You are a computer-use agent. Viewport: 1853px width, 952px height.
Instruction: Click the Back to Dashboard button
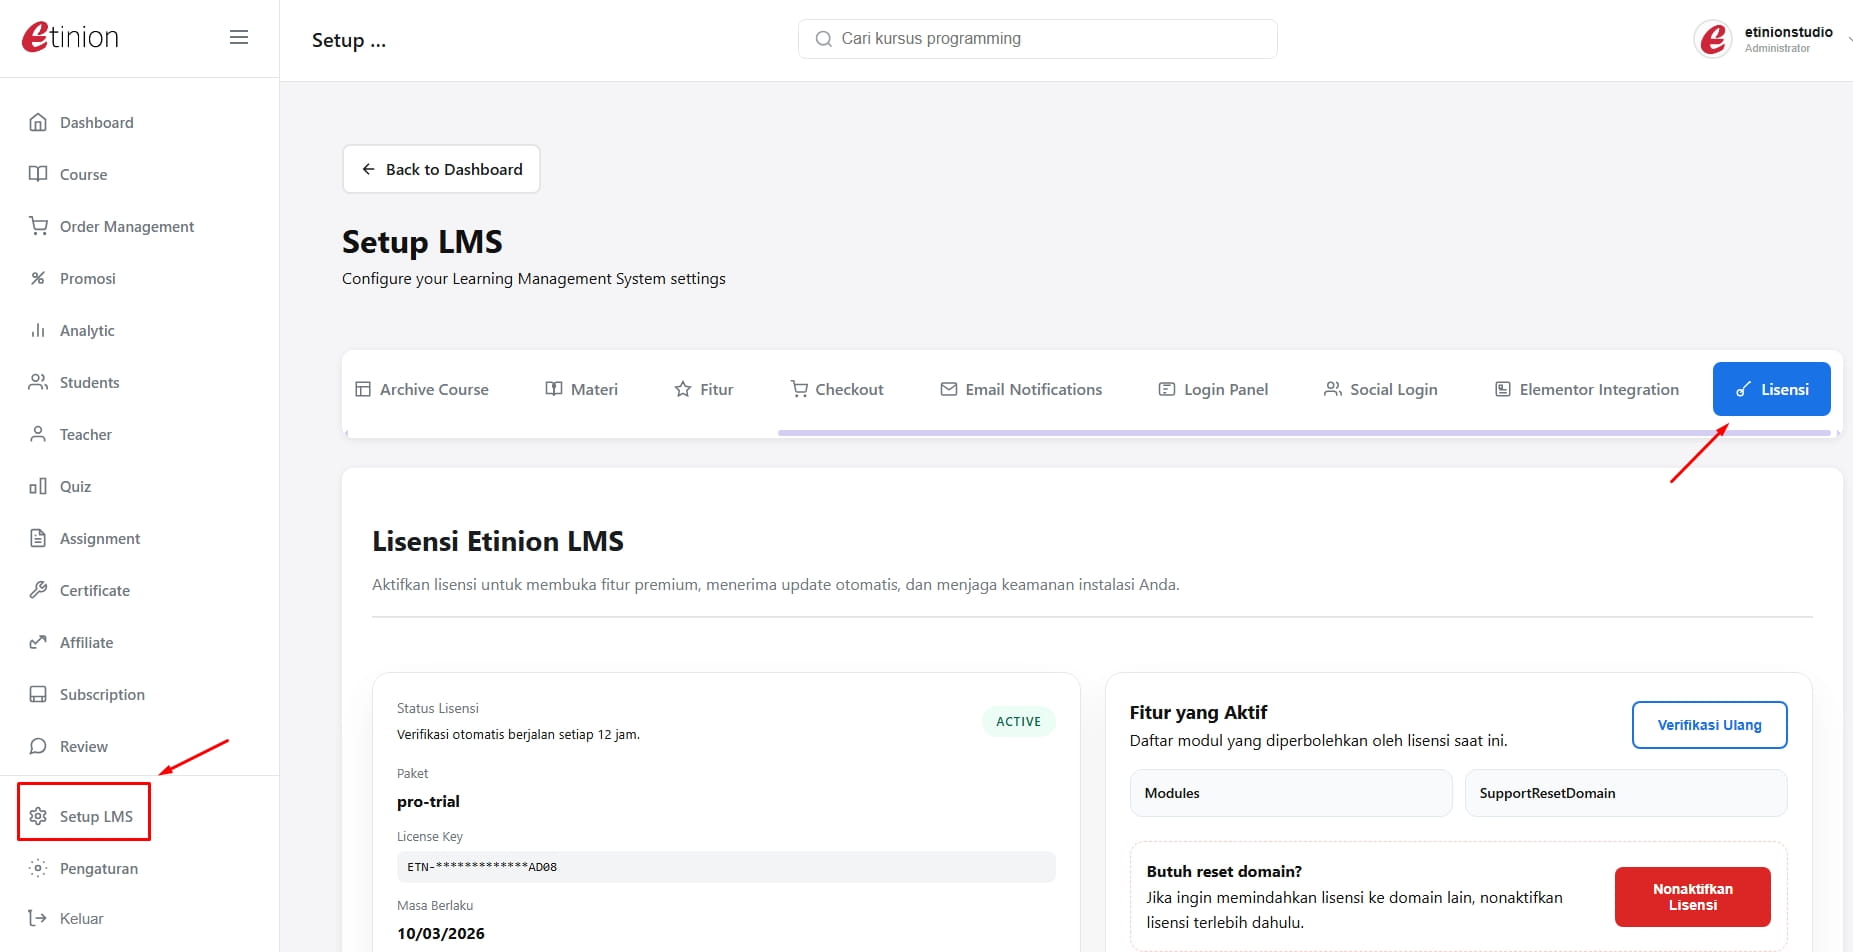pos(441,170)
